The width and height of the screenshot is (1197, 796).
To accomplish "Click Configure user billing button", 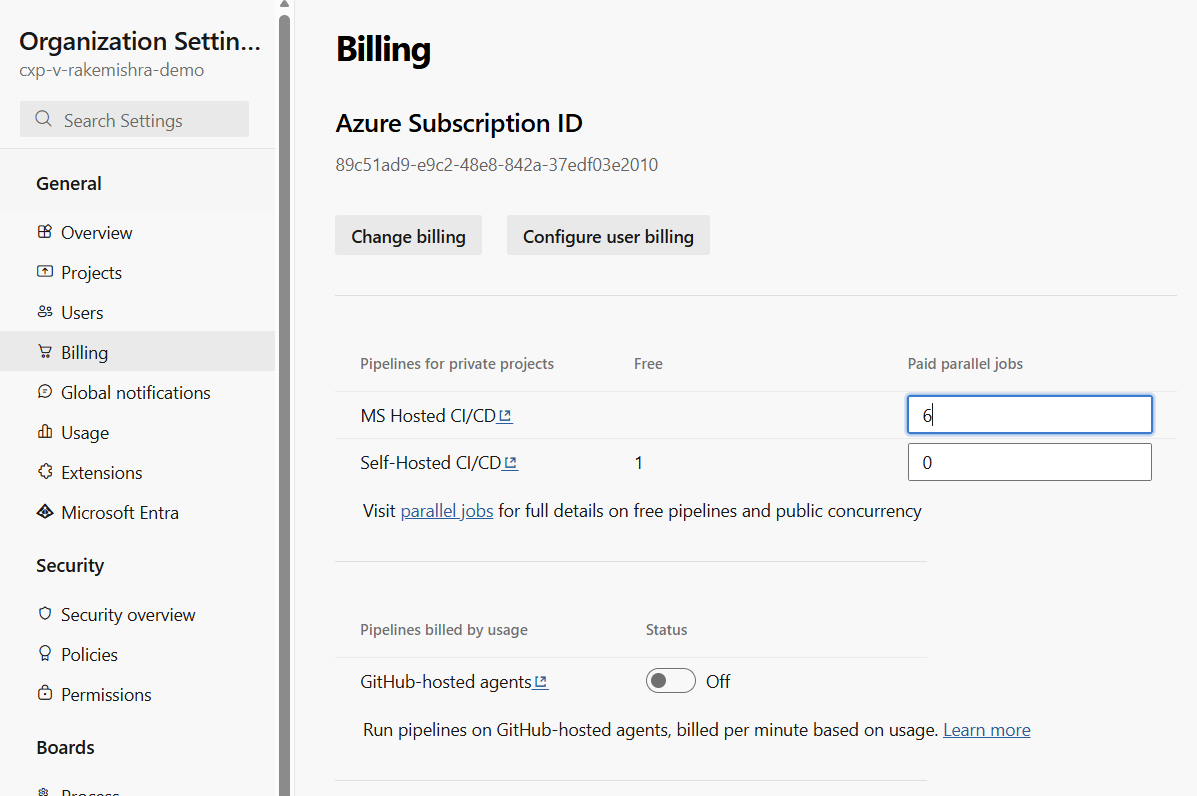I will point(608,236).
